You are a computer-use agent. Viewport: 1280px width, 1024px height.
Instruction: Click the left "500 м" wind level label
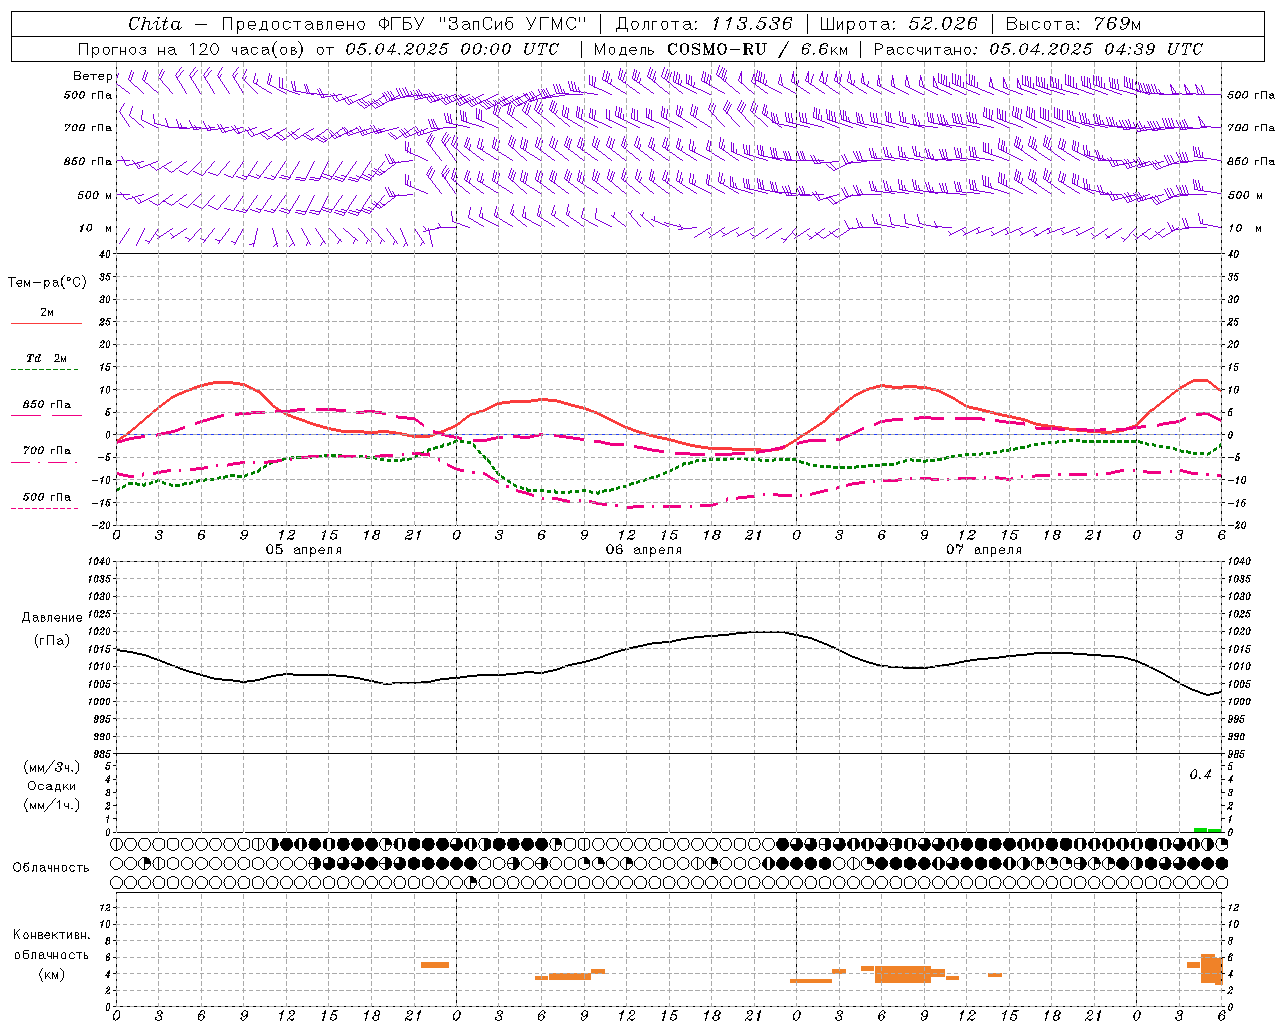tap(95, 195)
